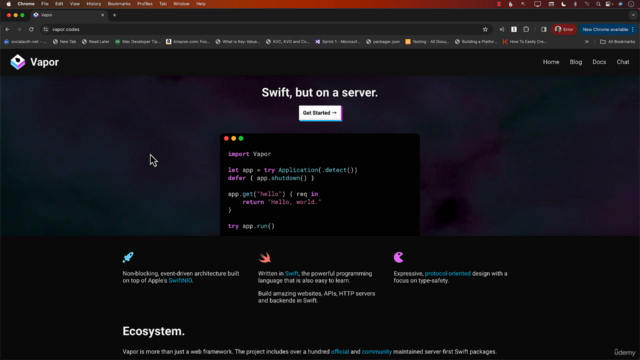The image size is (640, 360).
Task: Follow the community packages link
Action: (377, 351)
